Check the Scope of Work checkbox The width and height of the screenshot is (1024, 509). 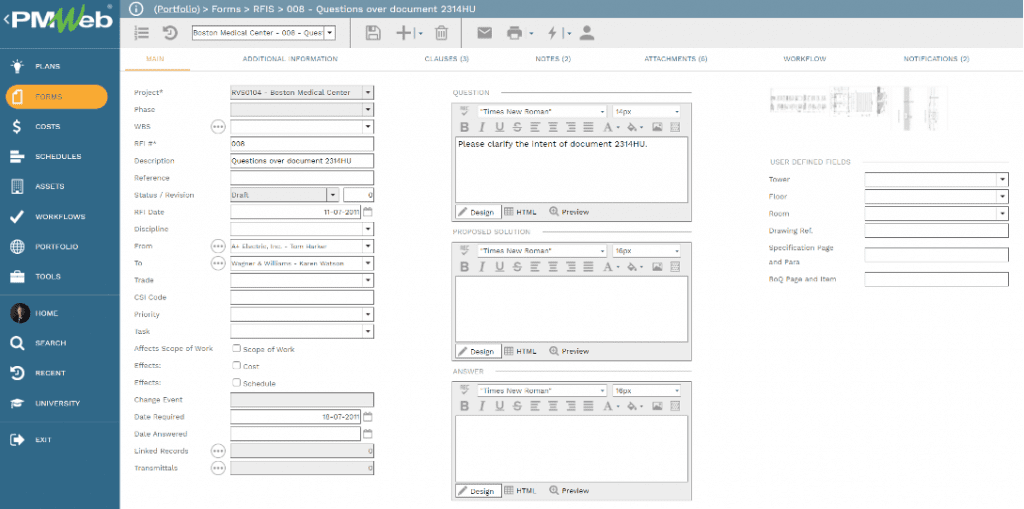(237, 348)
